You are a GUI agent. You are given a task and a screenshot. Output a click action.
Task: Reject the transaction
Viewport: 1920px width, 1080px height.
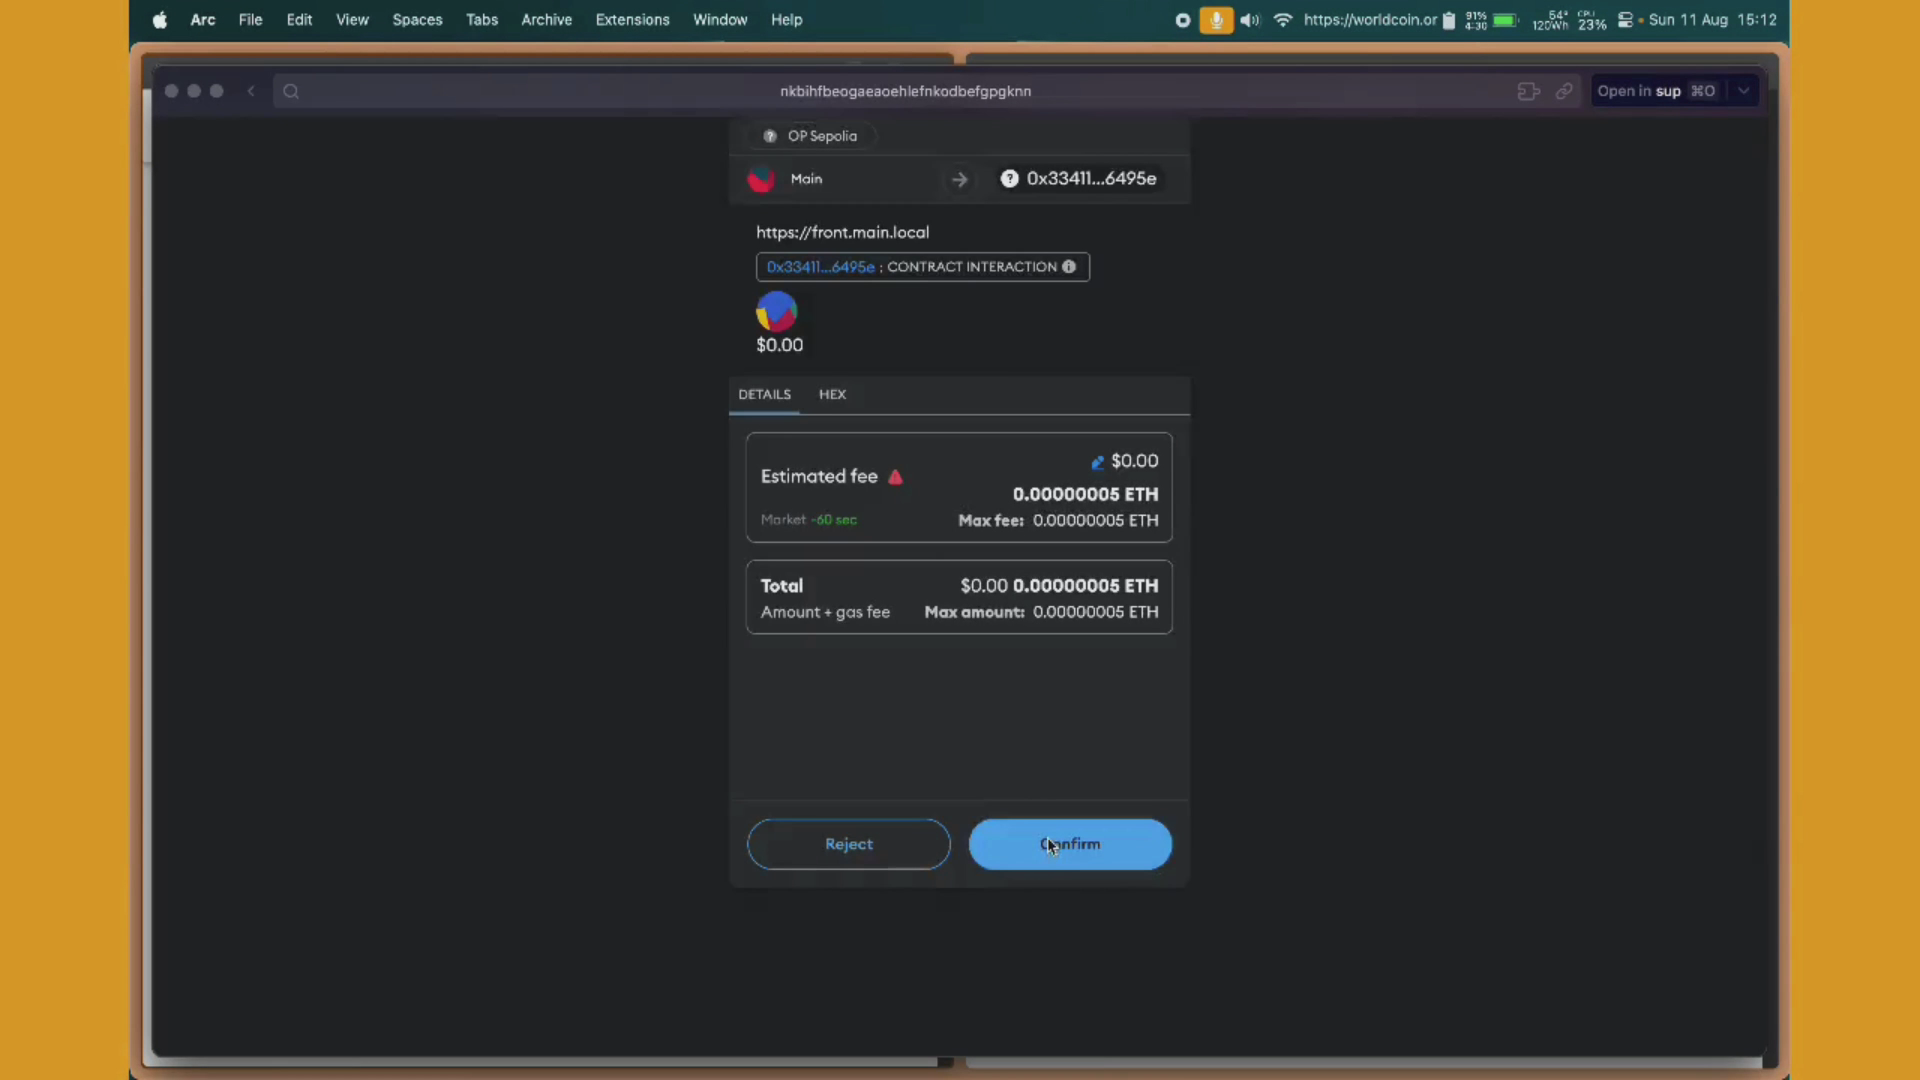pyautogui.click(x=848, y=844)
